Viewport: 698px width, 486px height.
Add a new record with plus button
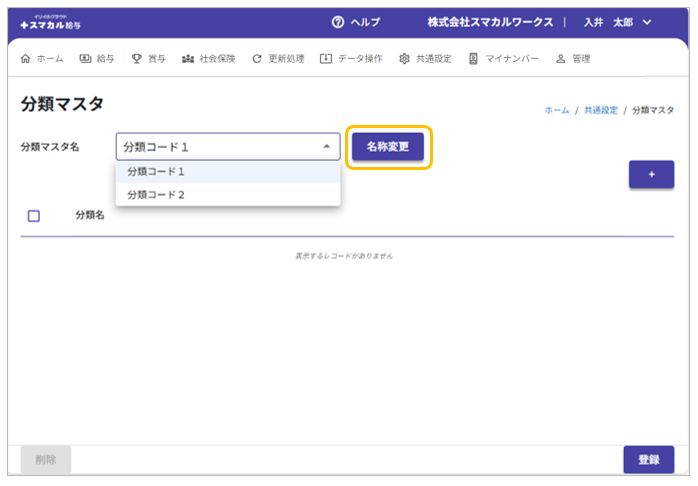651,174
